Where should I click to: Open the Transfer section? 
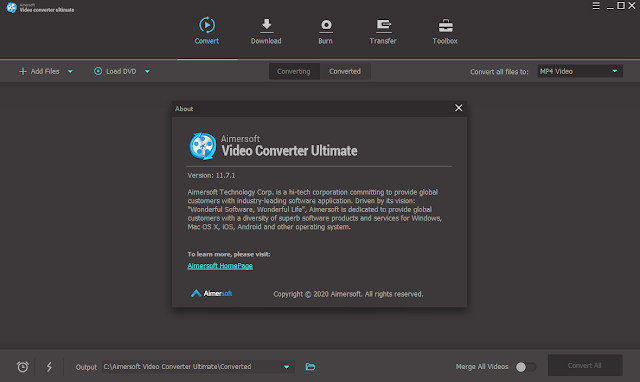click(x=383, y=31)
